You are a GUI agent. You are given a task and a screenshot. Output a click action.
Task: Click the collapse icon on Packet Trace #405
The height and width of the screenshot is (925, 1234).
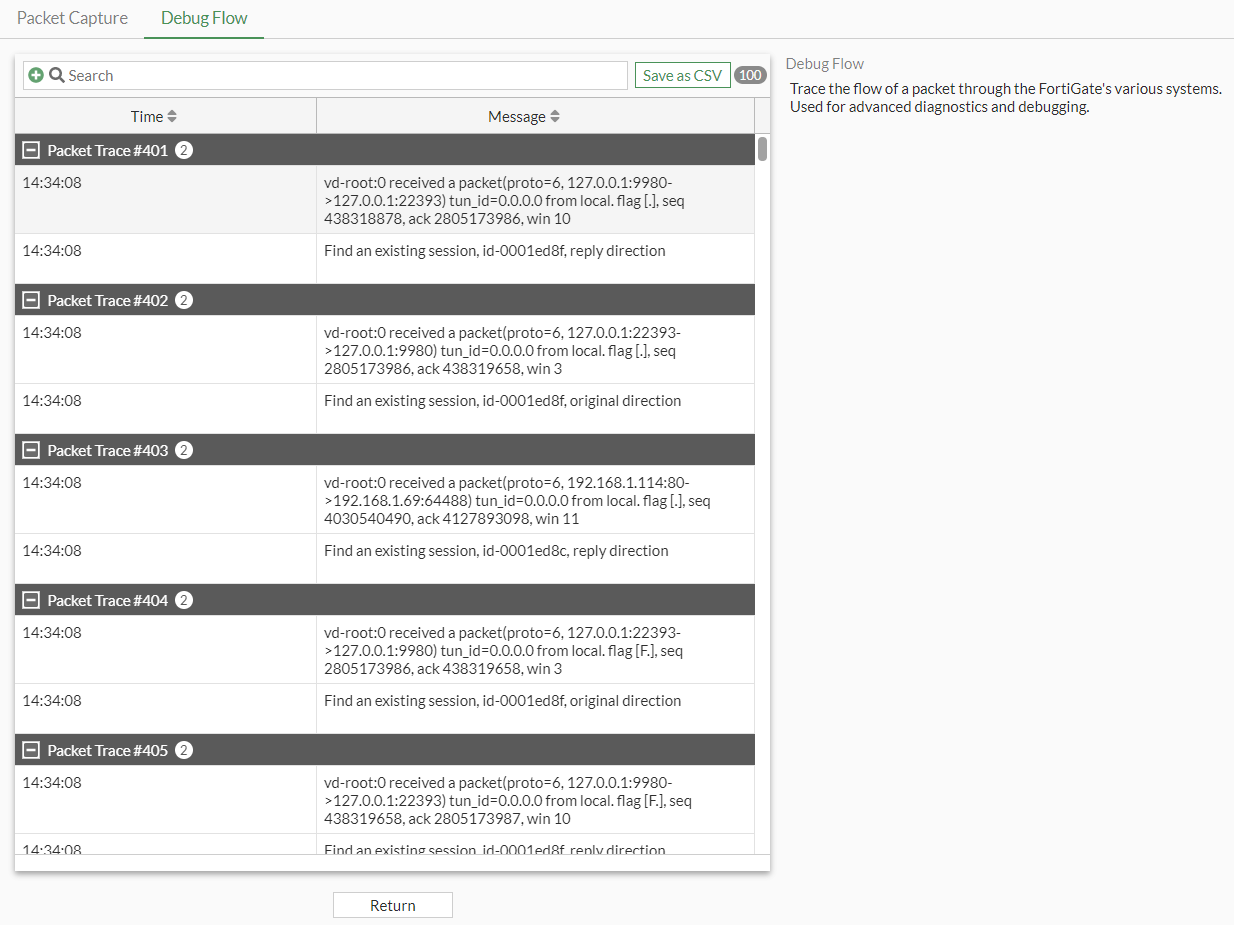point(30,750)
